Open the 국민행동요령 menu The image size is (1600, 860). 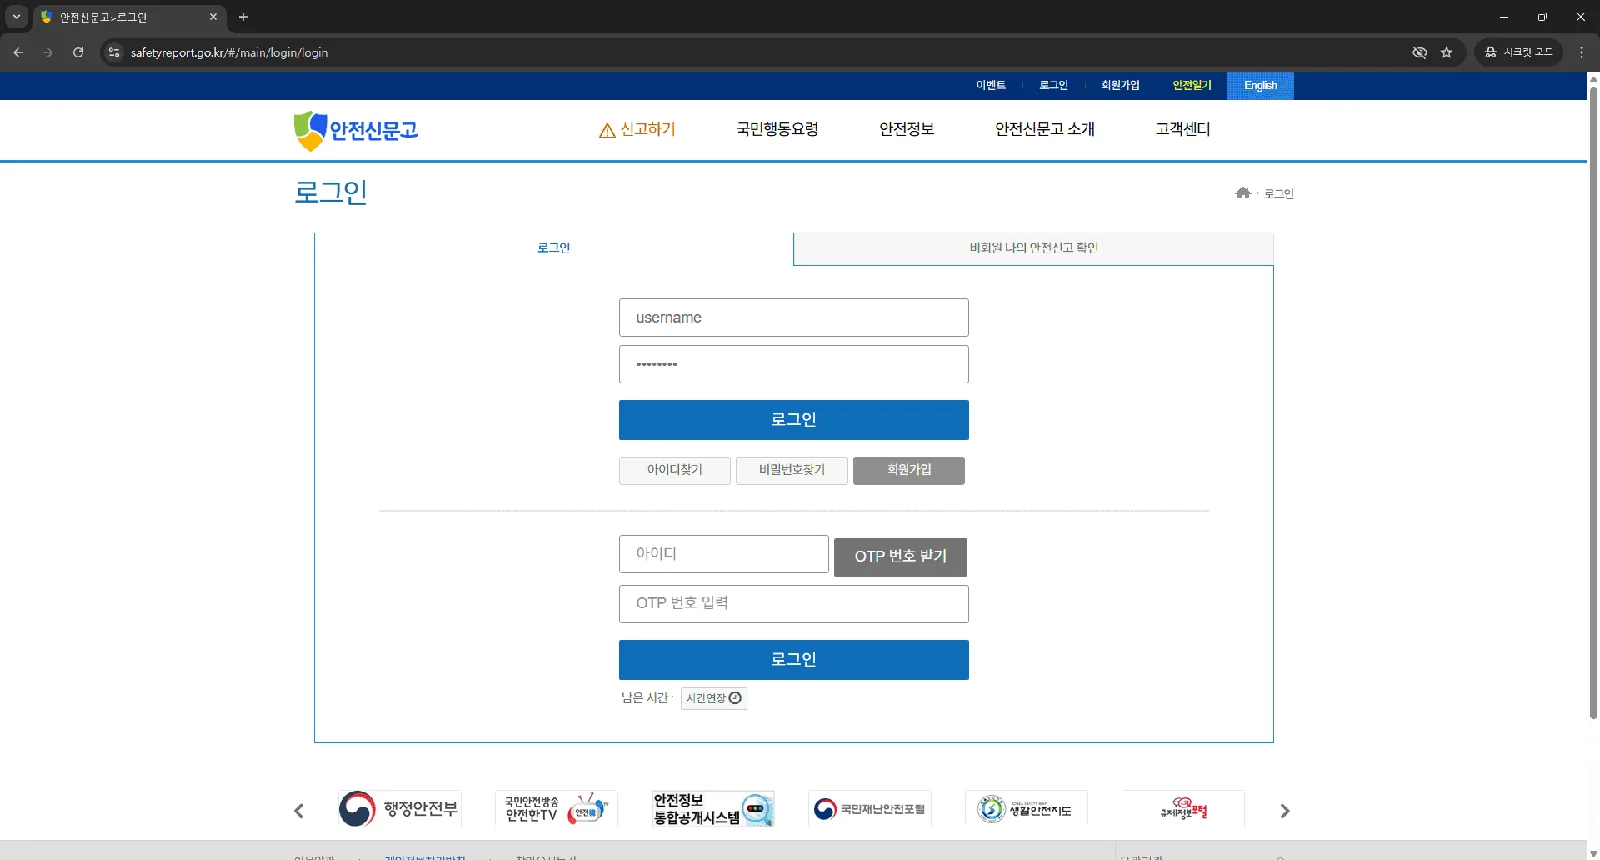(777, 129)
